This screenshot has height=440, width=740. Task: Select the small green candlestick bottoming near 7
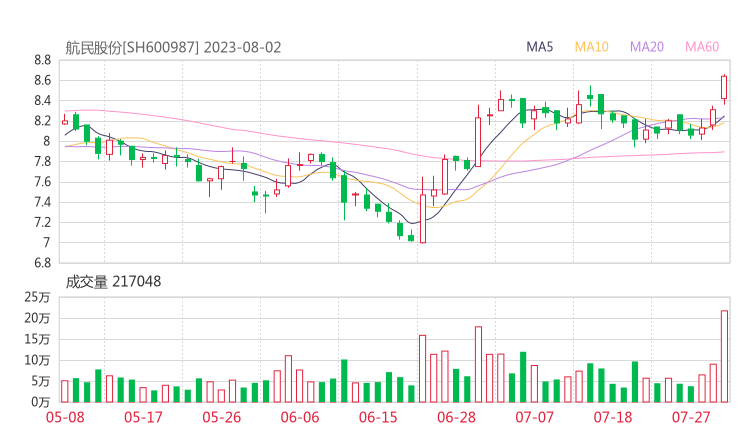tap(411, 237)
